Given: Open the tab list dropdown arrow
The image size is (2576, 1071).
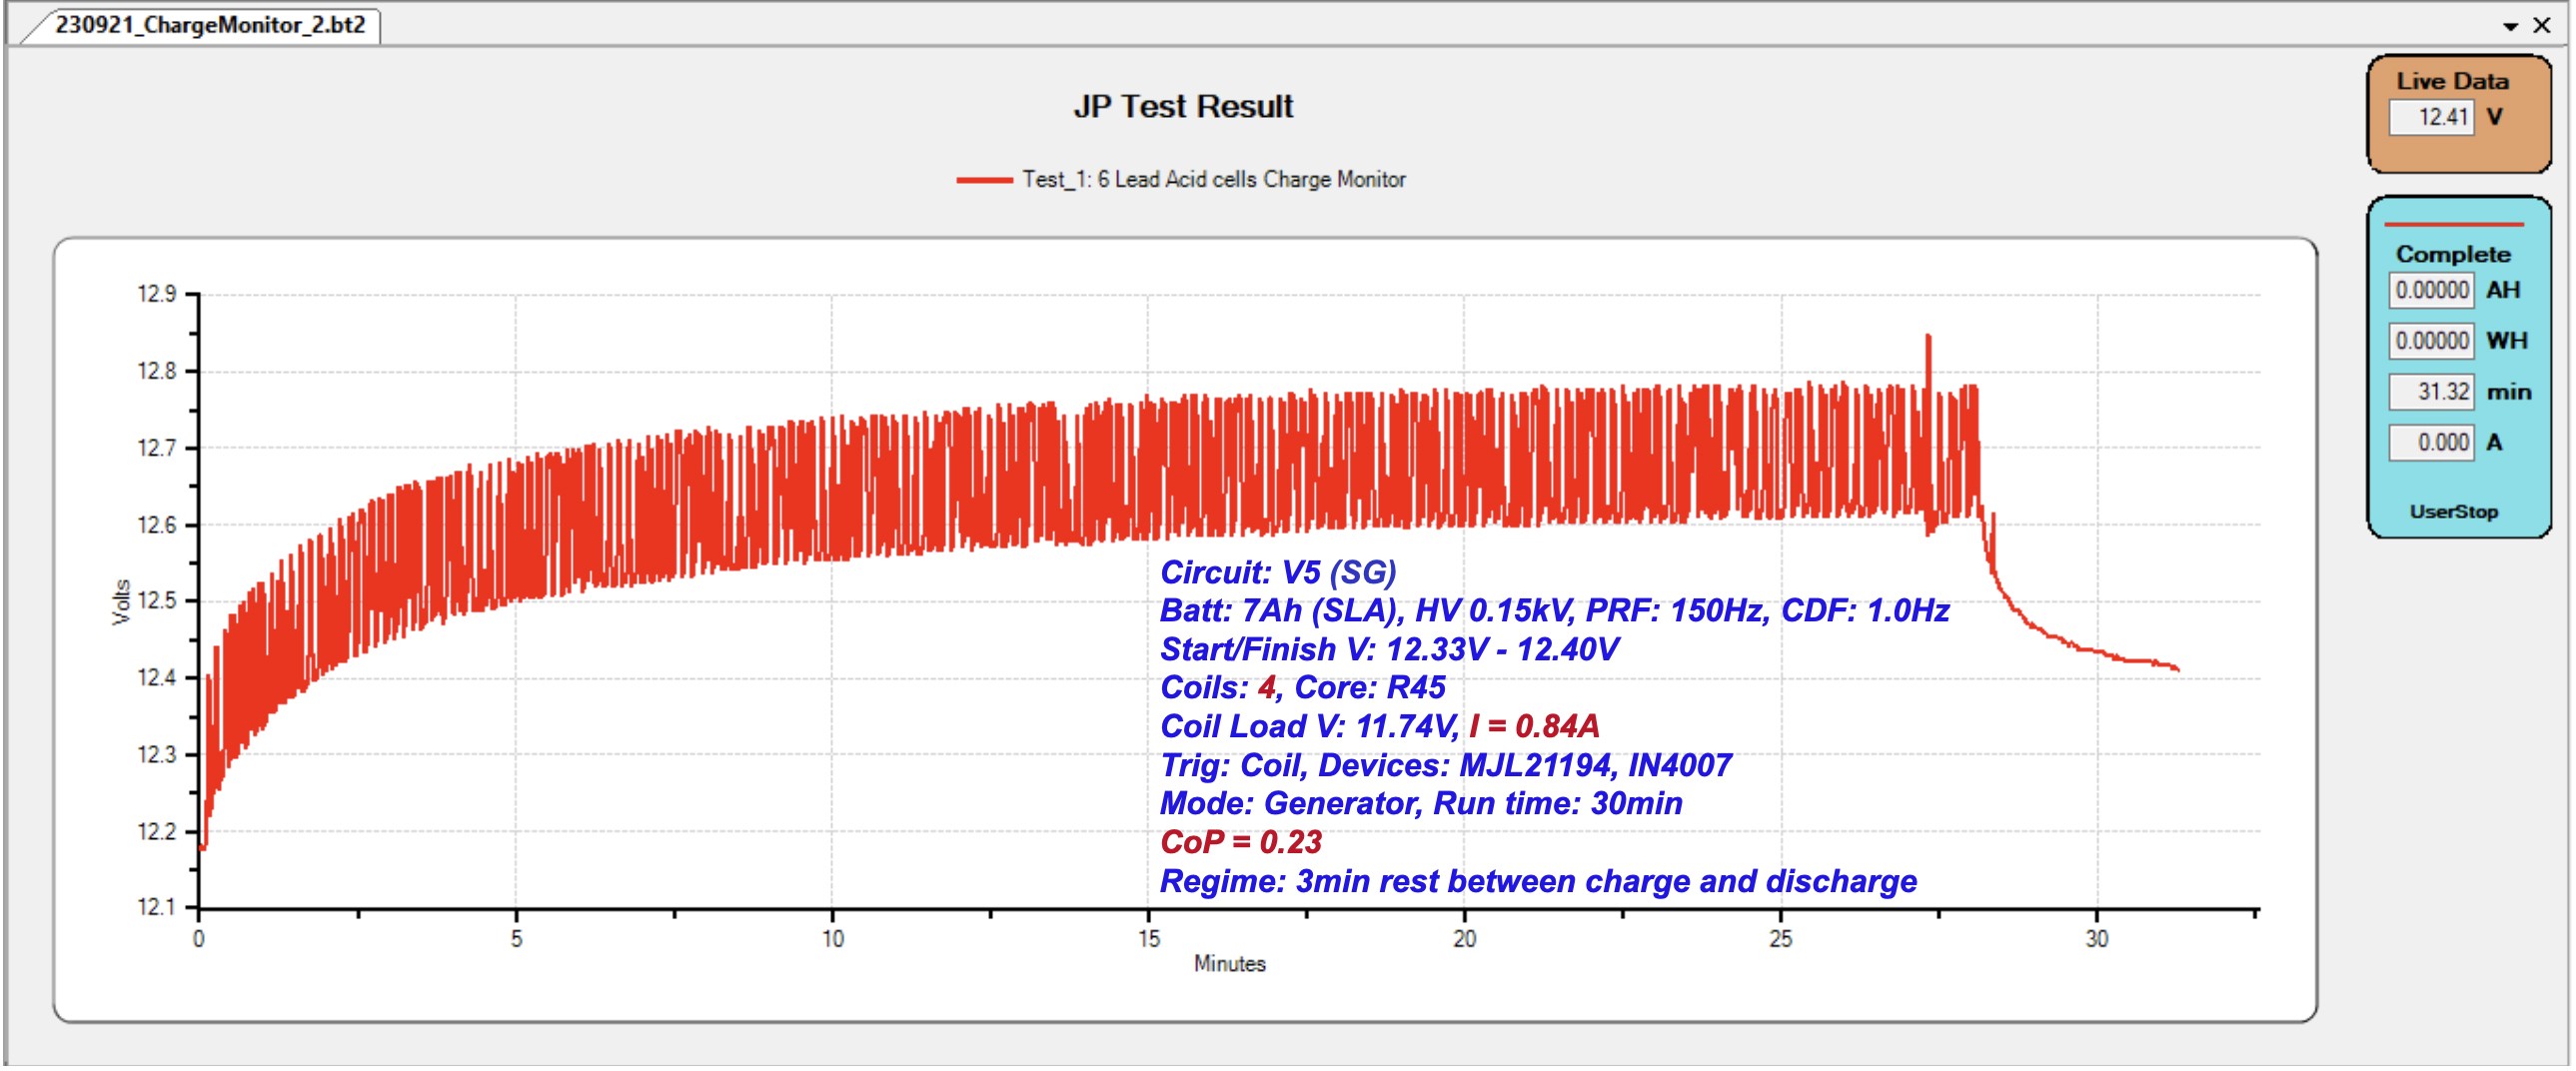Looking at the screenshot, I should pyautogui.click(x=2510, y=27).
